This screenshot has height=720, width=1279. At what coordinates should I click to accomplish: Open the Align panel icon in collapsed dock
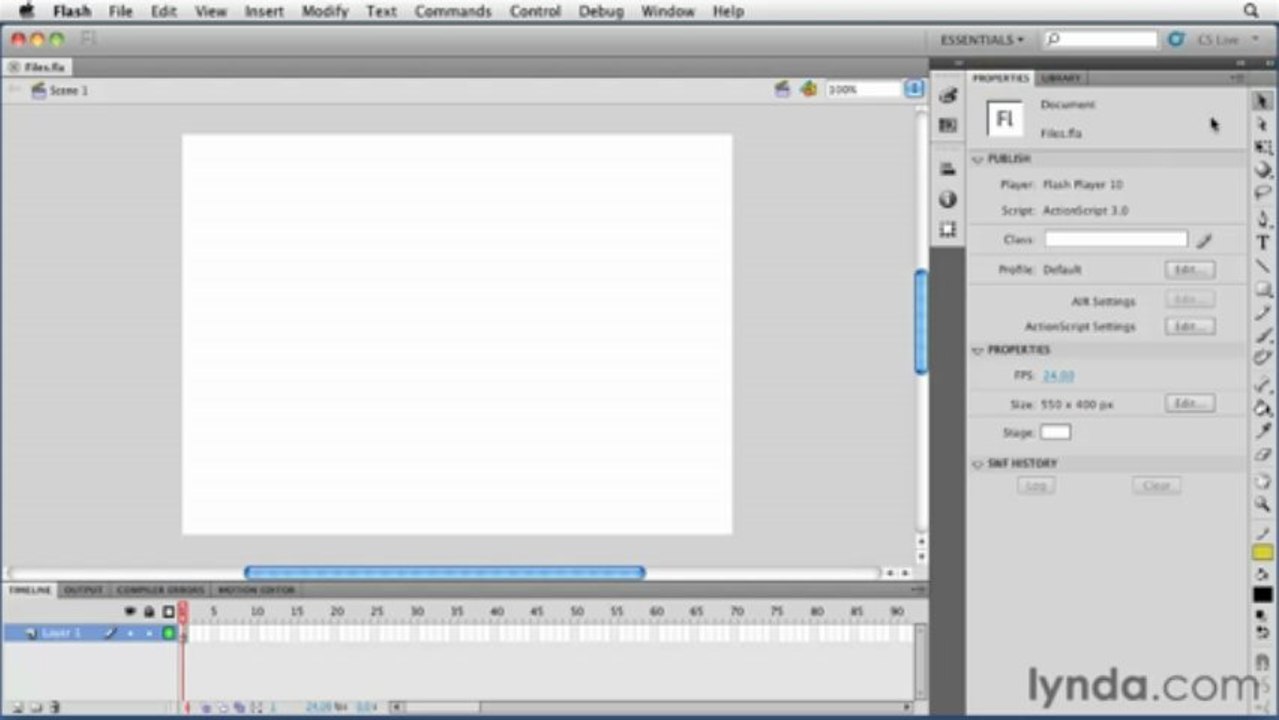pos(948,169)
